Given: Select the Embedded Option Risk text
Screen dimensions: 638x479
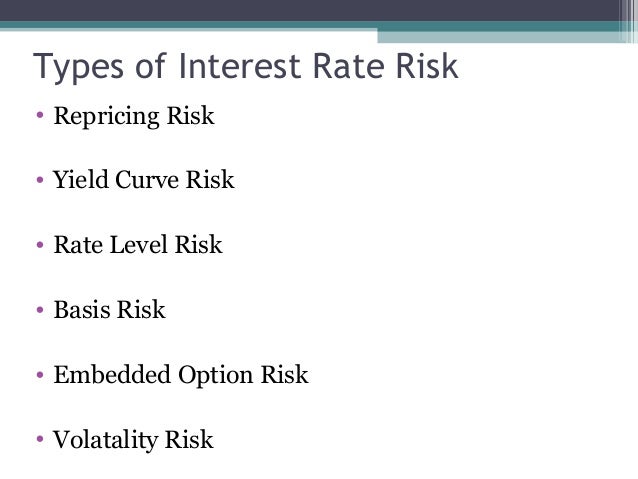Looking at the screenshot, I should (181, 376).
